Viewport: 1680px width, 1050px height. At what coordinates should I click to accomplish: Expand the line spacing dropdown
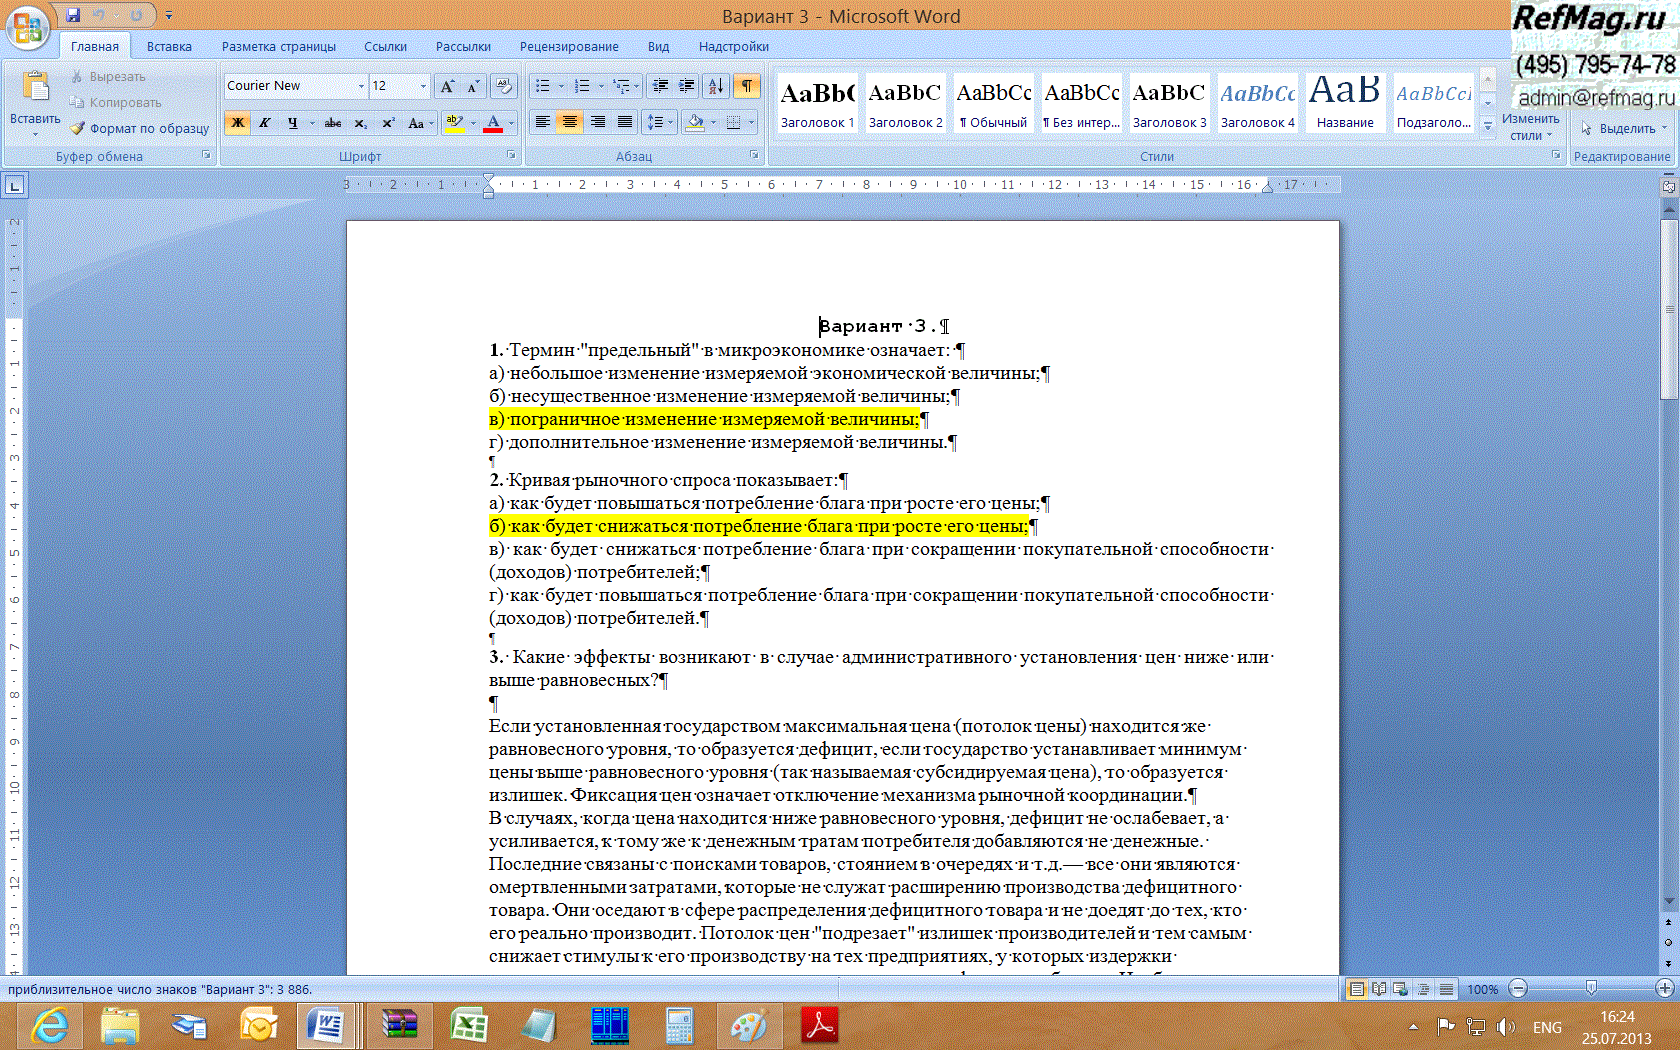tap(670, 123)
